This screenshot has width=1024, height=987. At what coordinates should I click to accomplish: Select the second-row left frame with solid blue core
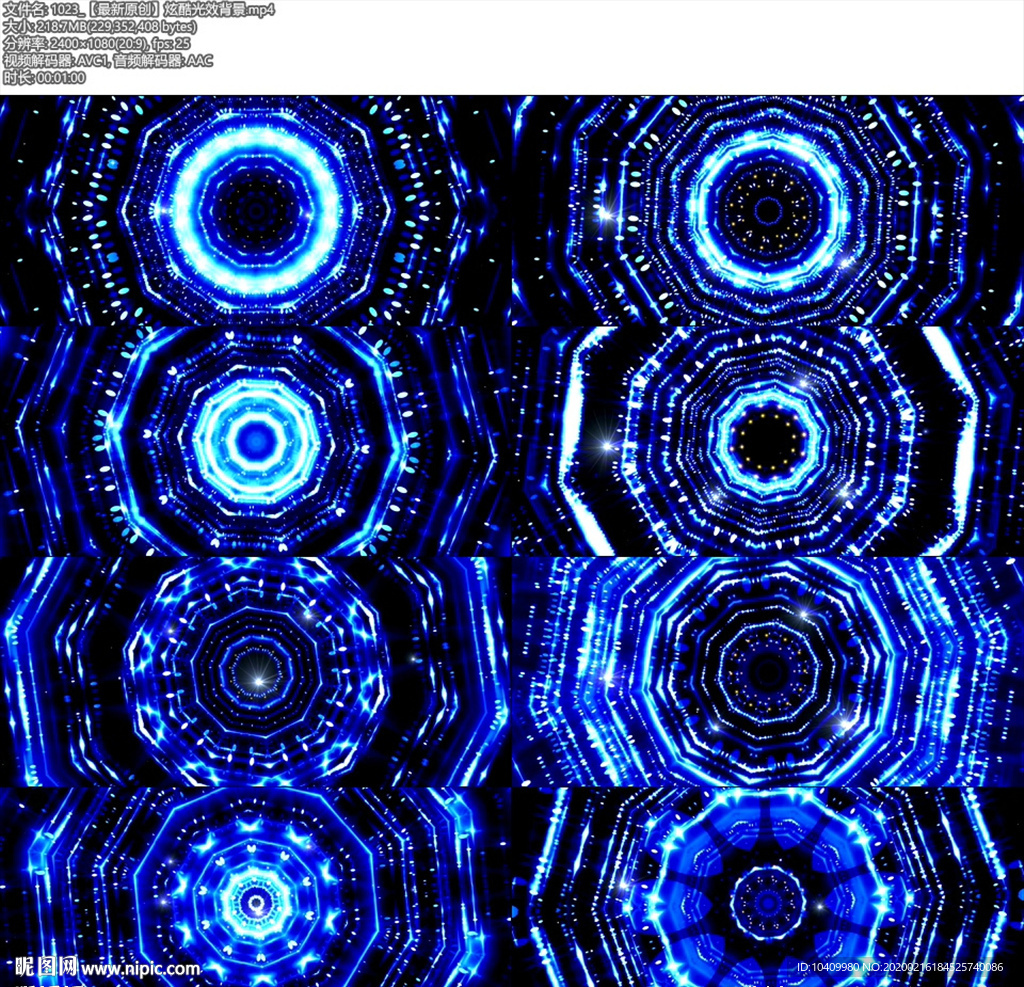click(x=256, y=441)
